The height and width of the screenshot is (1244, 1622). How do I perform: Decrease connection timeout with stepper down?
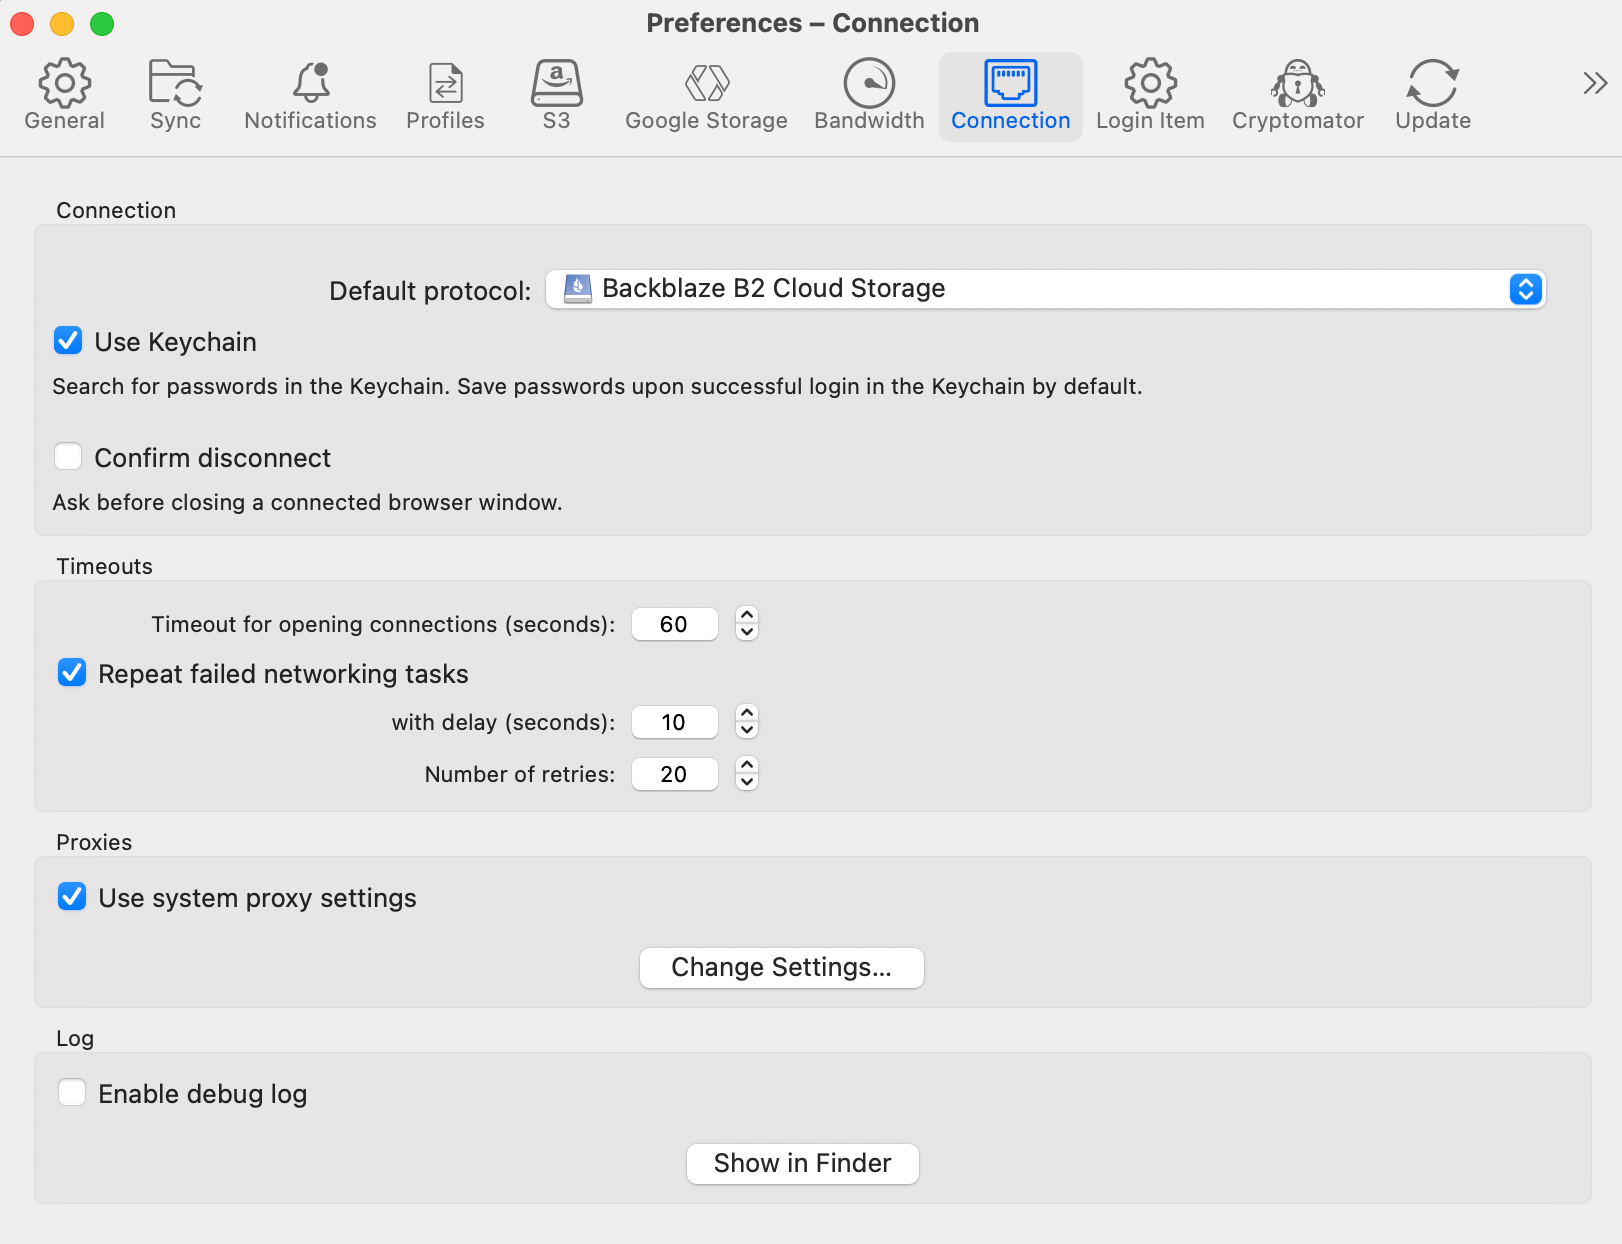(747, 632)
